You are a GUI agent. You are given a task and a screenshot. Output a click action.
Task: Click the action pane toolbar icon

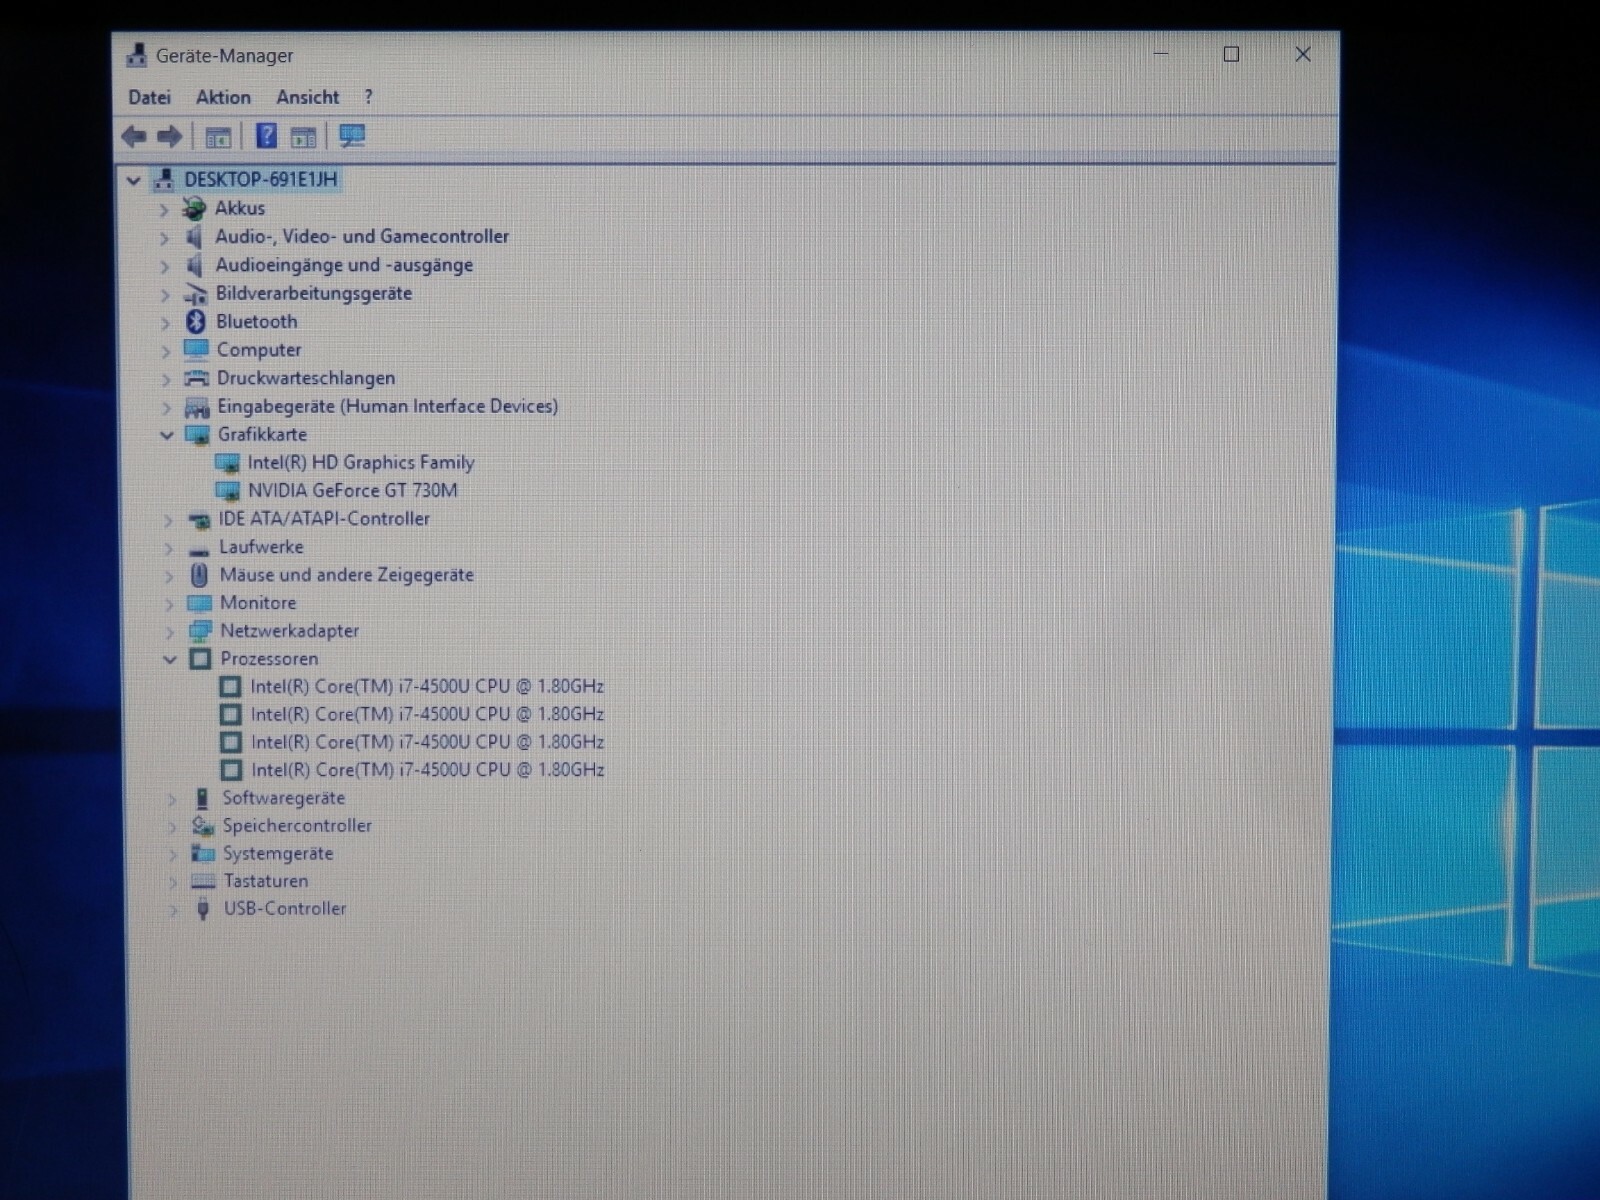pyautogui.click(x=303, y=137)
